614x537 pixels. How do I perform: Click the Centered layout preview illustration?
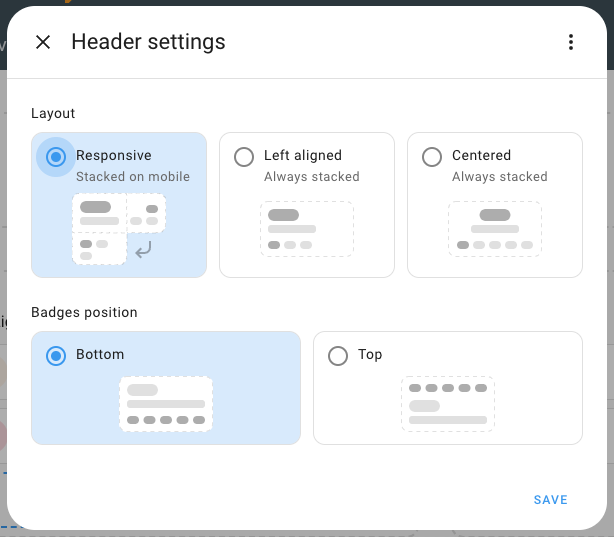pos(494,229)
